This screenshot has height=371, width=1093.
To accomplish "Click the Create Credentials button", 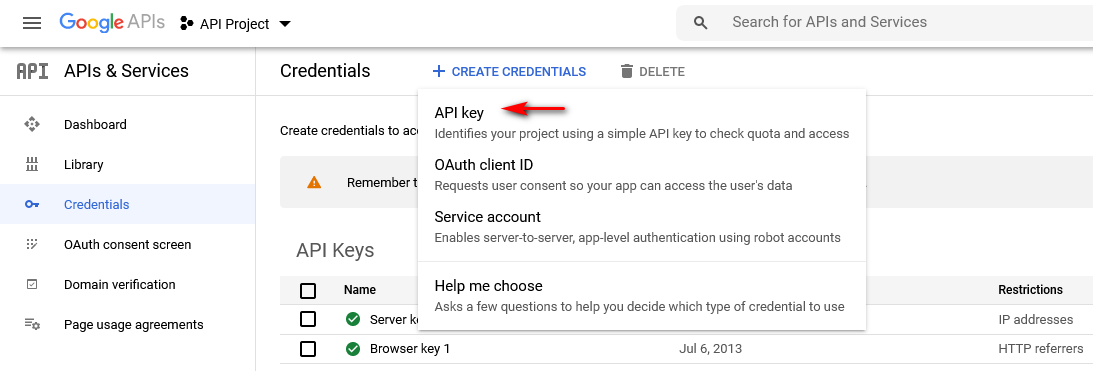I will pyautogui.click(x=509, y=71).
